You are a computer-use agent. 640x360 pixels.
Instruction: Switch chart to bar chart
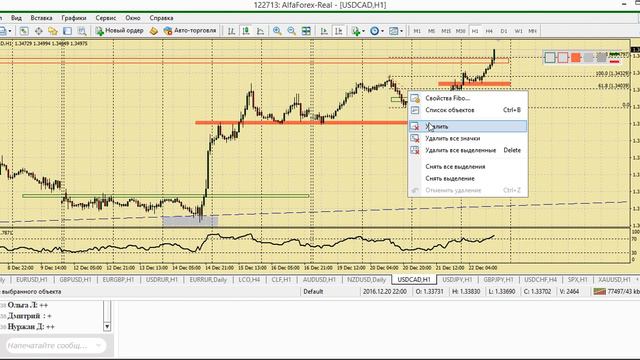[231, 31]
